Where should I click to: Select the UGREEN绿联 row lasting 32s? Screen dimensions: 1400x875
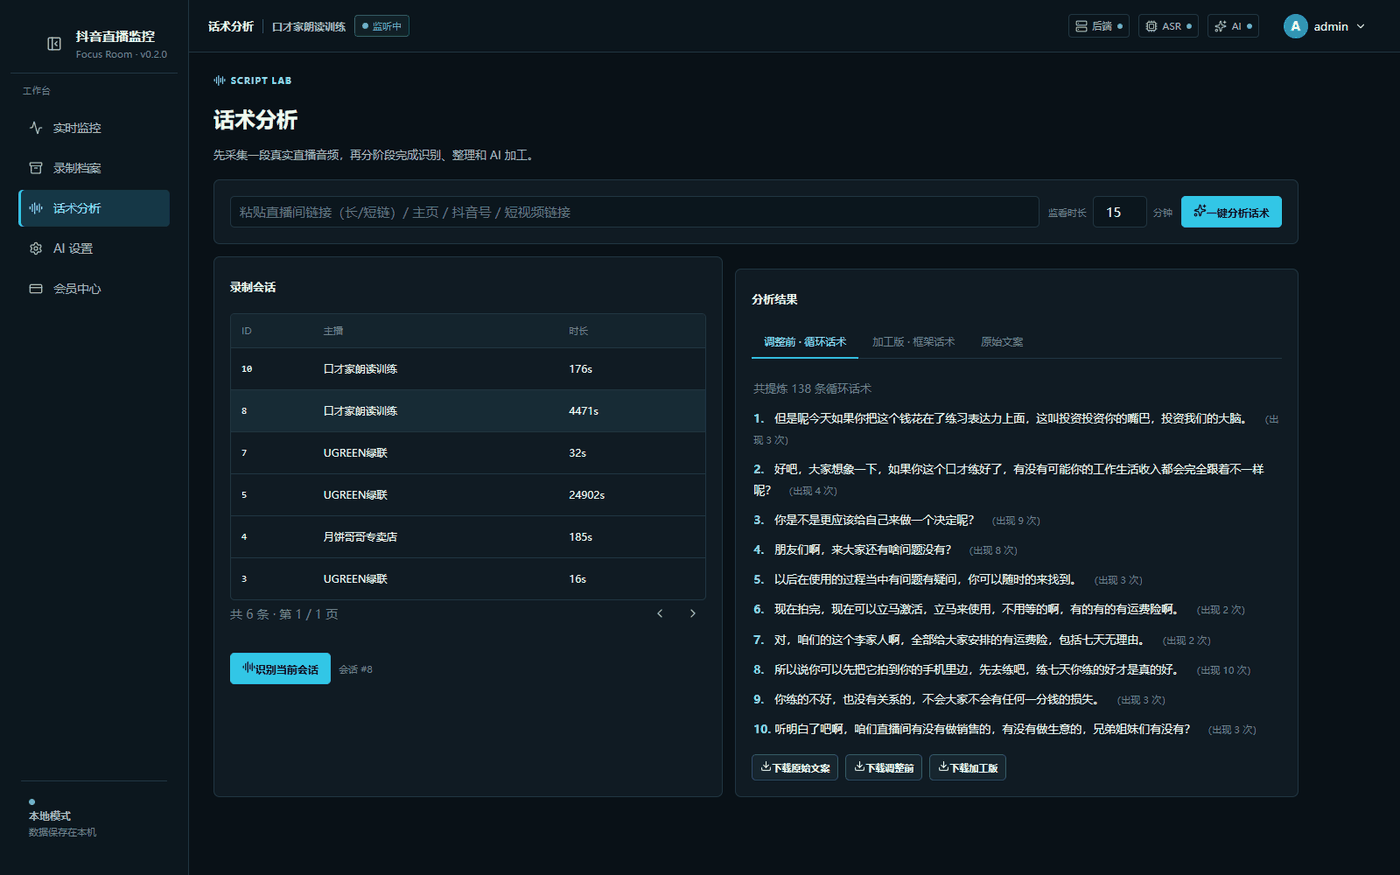pos(468,453)
